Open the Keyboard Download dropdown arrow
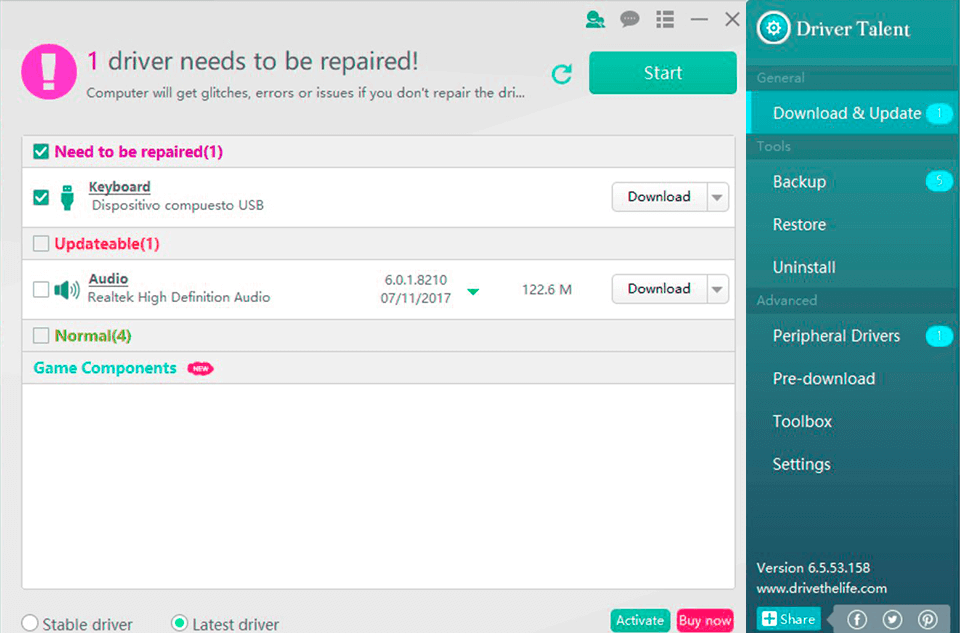The width and height of the screenshot is (960, 633). pos(718,196)
